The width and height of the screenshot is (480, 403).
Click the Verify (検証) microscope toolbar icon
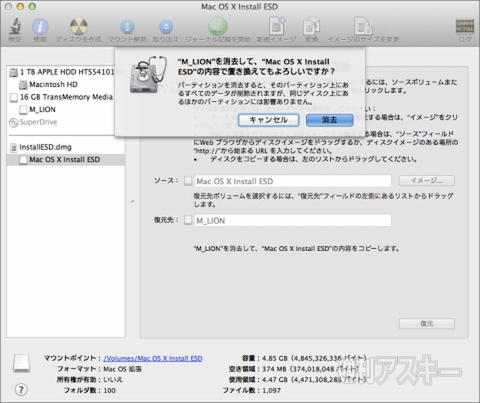(15, 27)
